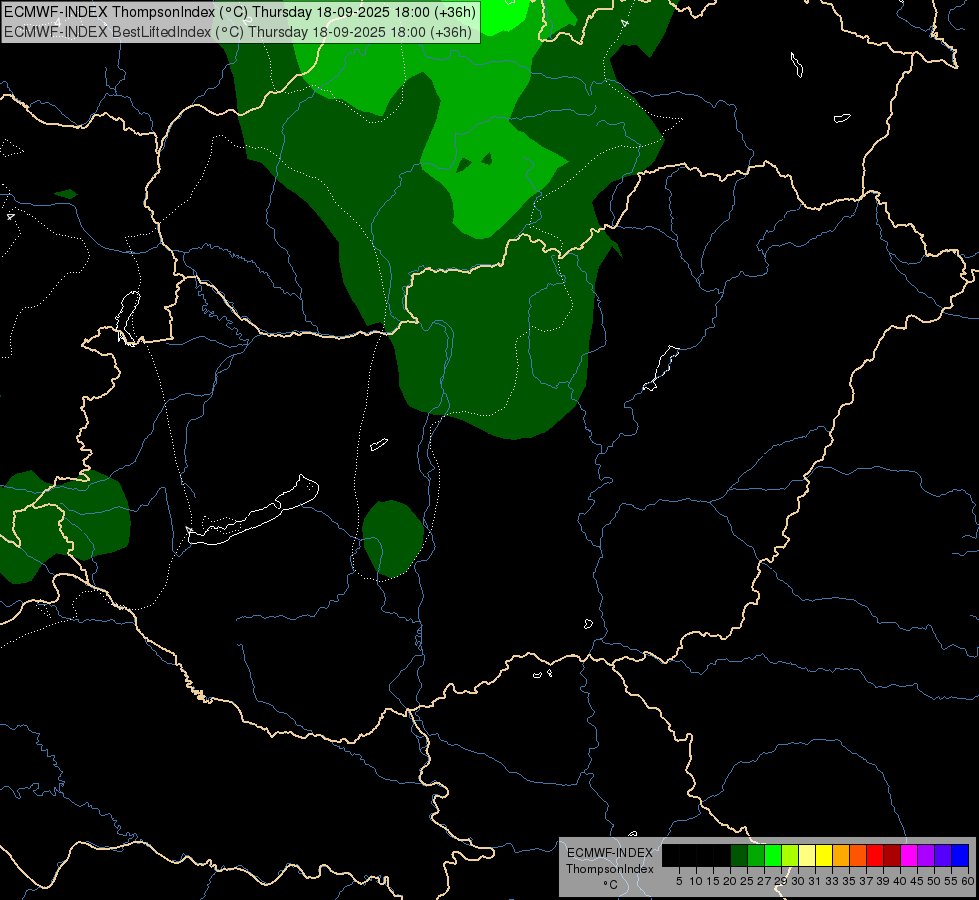Select the ThompsonIndex title line at top
The width and height of the screenshot is (979, 900).
coord(240,12)
